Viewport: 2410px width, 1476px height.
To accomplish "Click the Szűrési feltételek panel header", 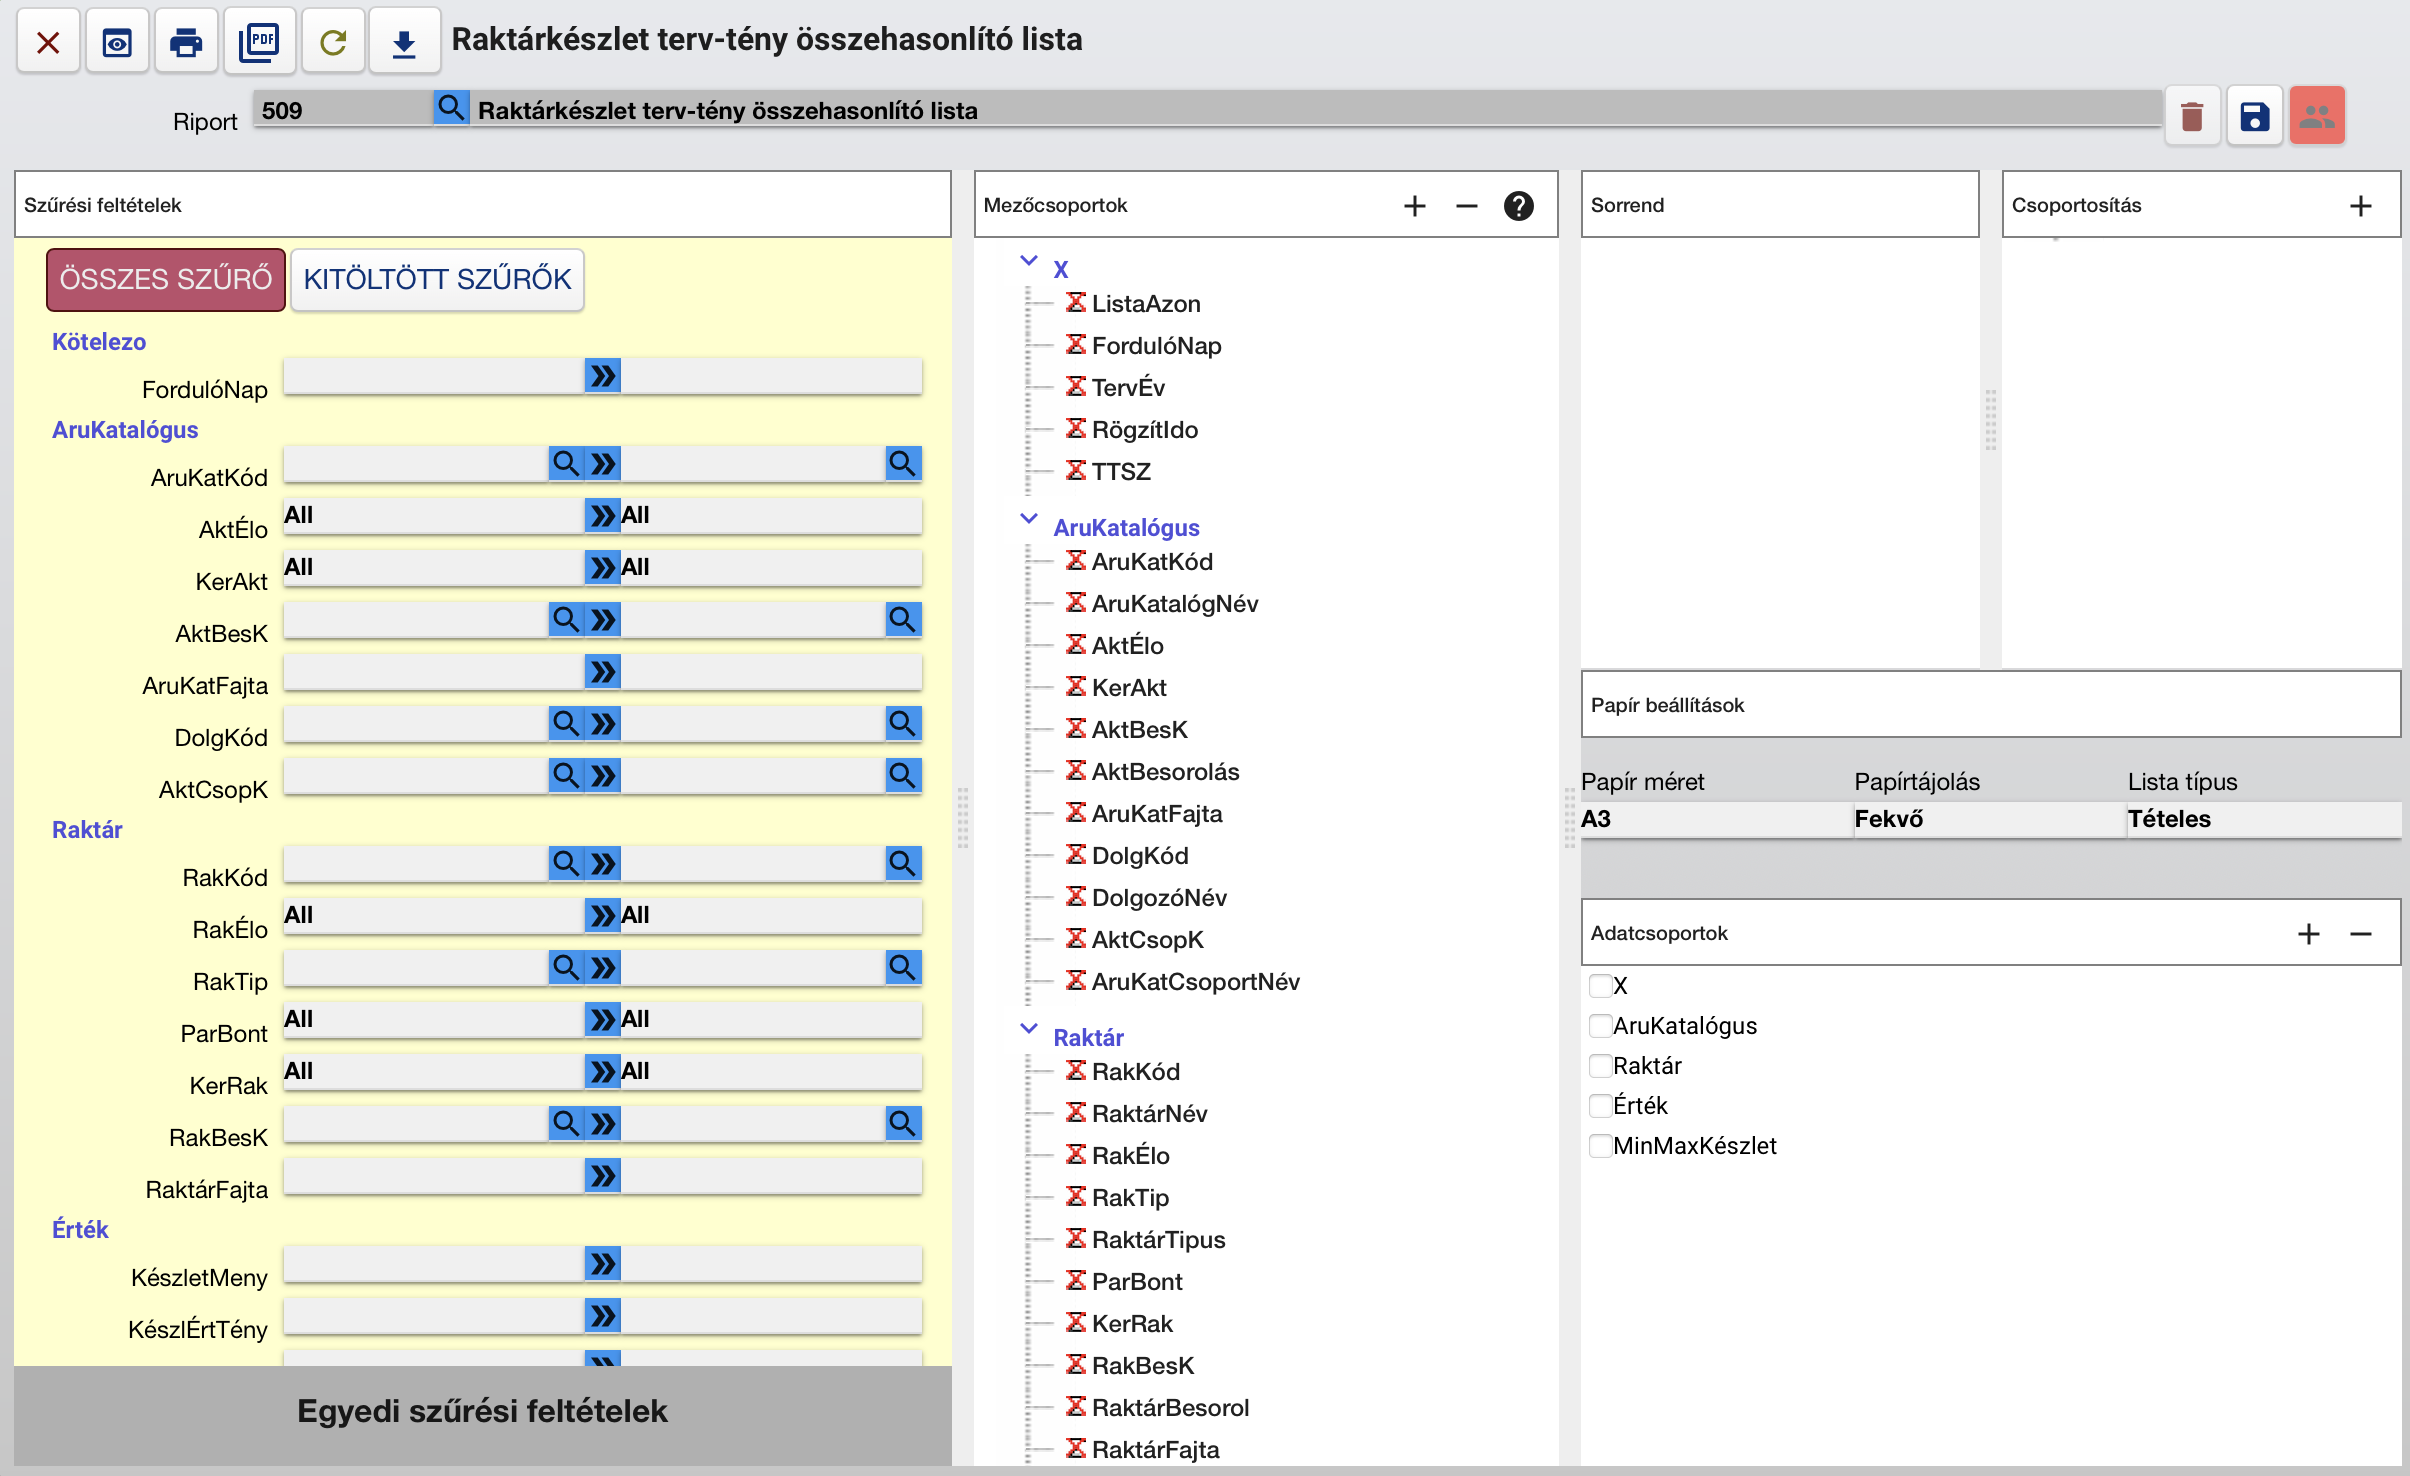I will [x=482, y=205].
